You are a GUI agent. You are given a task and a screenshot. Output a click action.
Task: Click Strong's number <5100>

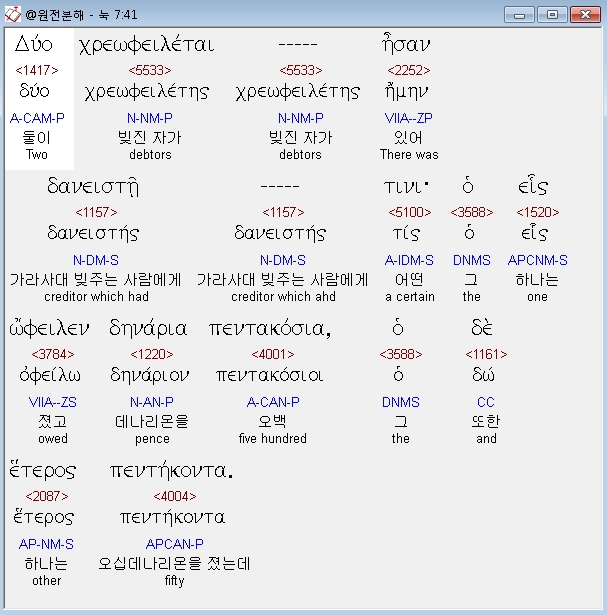(410, 212)
